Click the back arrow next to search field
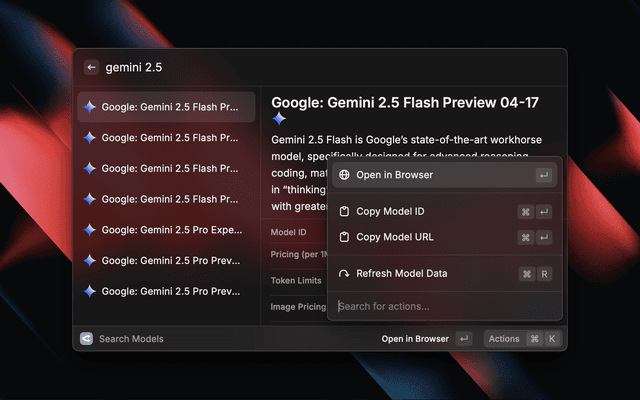Image resolution: width=640 pixels, height=400 pixels. pyautogui.click(x=91, y=67)
